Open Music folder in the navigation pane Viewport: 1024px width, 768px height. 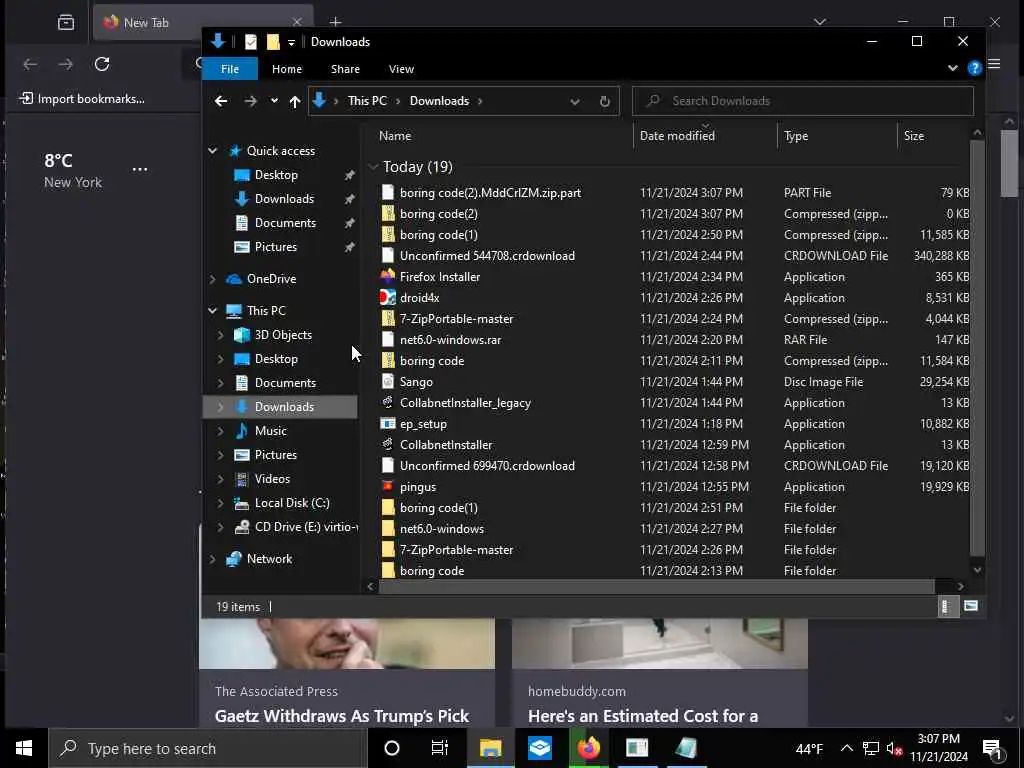coord(270,431)
